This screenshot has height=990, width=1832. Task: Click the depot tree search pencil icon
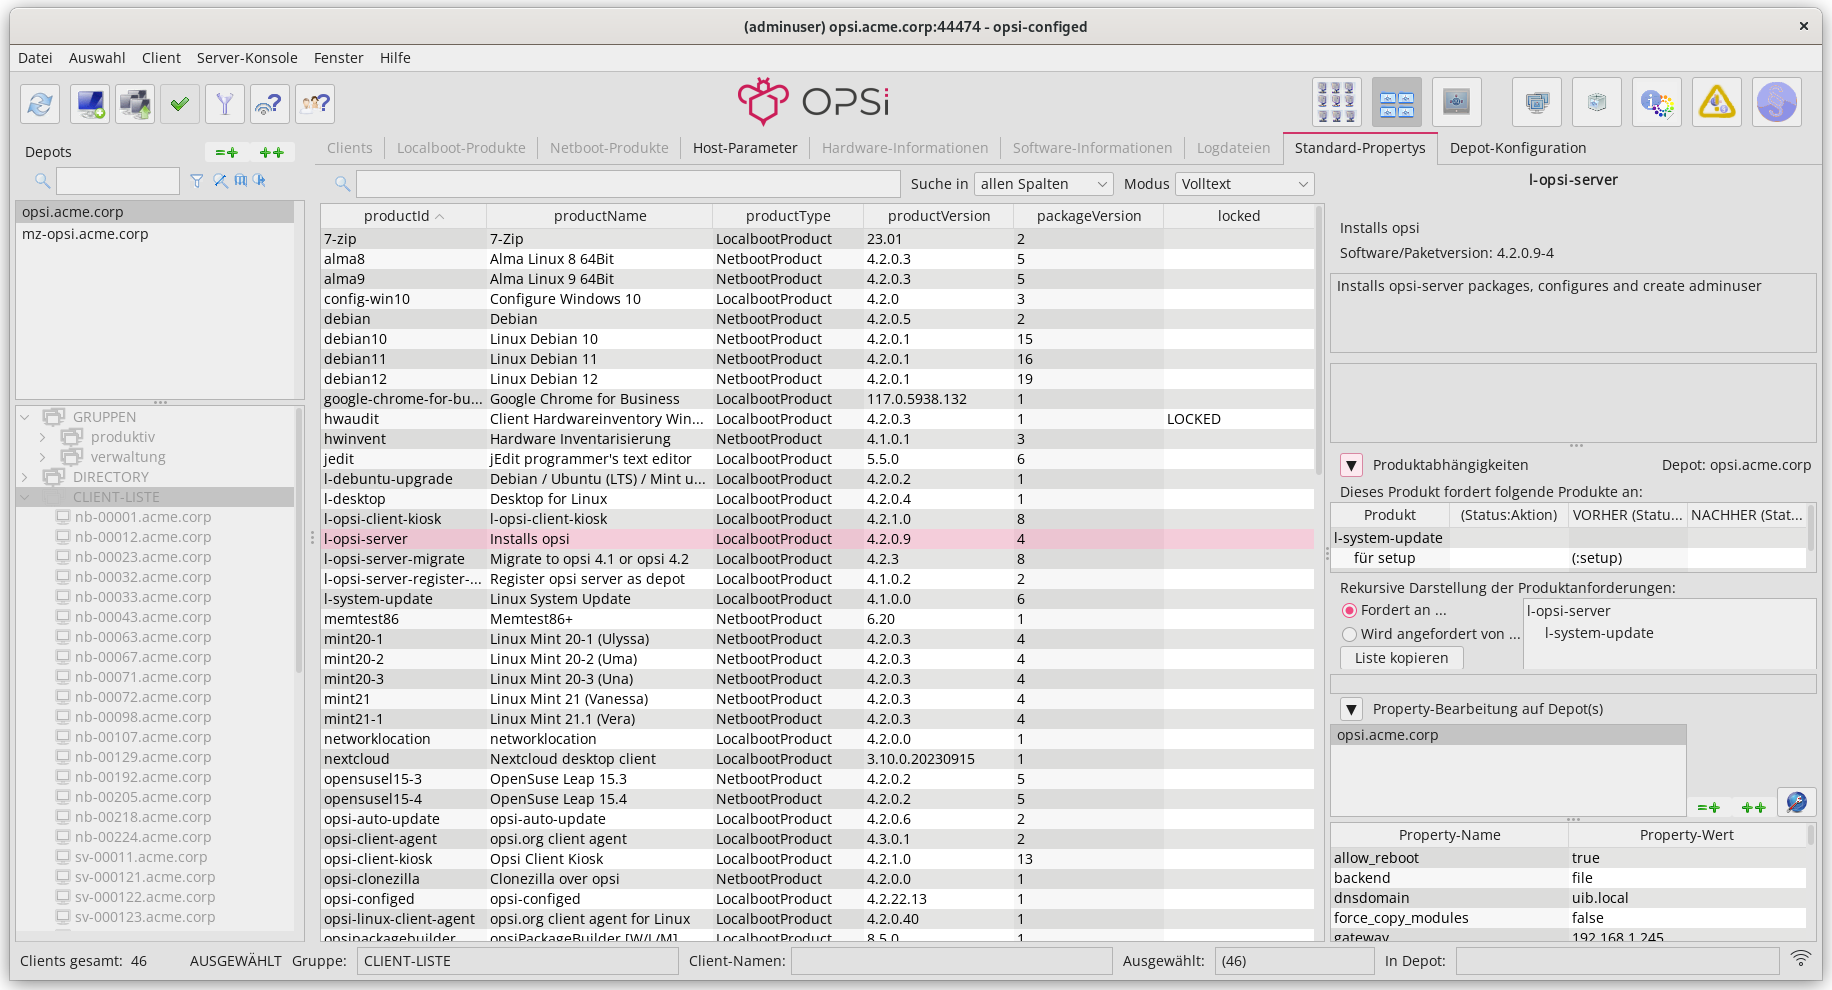(x=220, y=180)
